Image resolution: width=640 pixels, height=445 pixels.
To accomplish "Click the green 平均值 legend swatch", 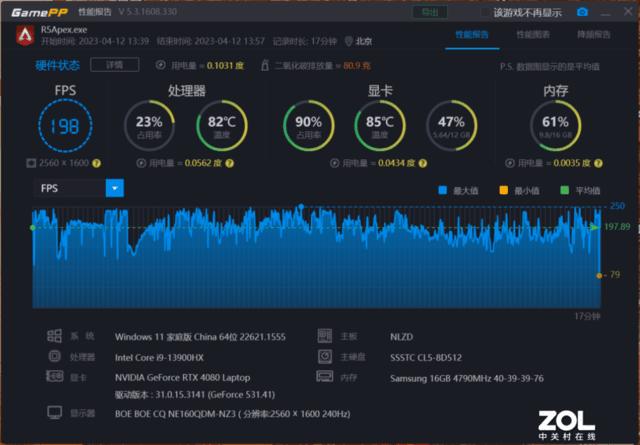I will coord(565,190).
